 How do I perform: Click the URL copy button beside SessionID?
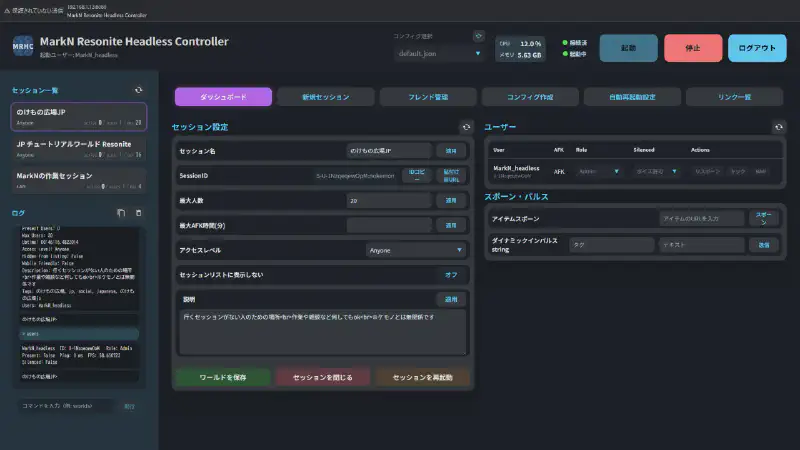(451, 175)
